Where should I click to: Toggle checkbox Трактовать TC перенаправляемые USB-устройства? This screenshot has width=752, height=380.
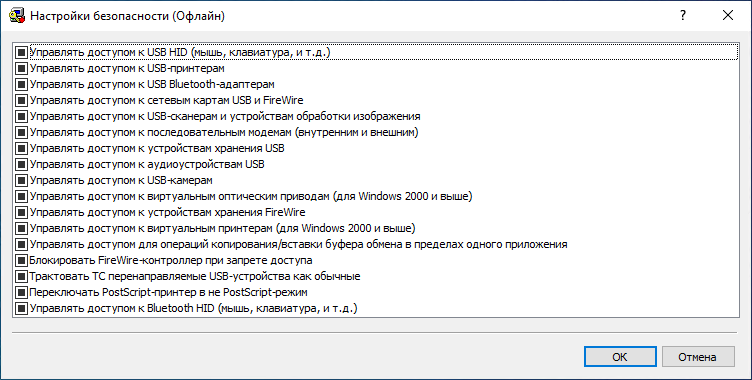pyautogui.click(x=22, y=276)
